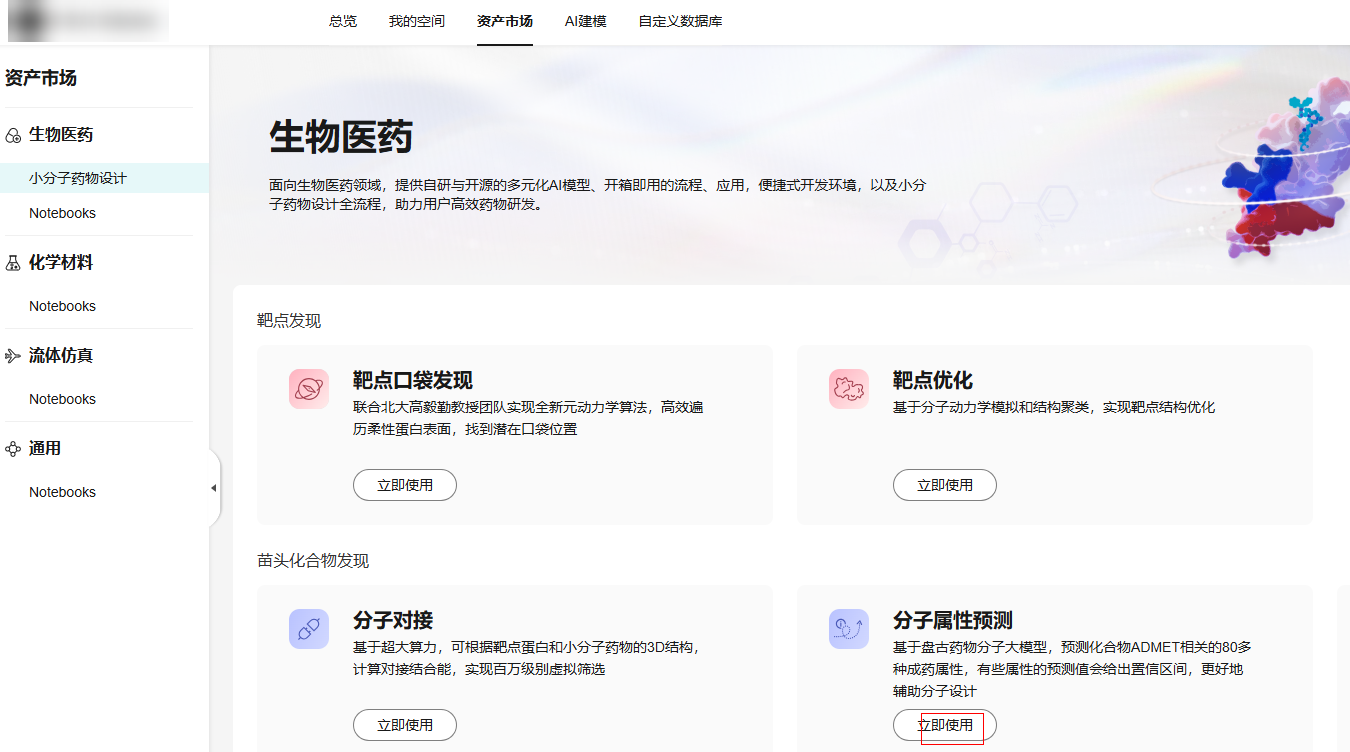Viewport: 1350px width, 752px height.
Task: Click the 靶点优化 card title
Action: (933, 381)
